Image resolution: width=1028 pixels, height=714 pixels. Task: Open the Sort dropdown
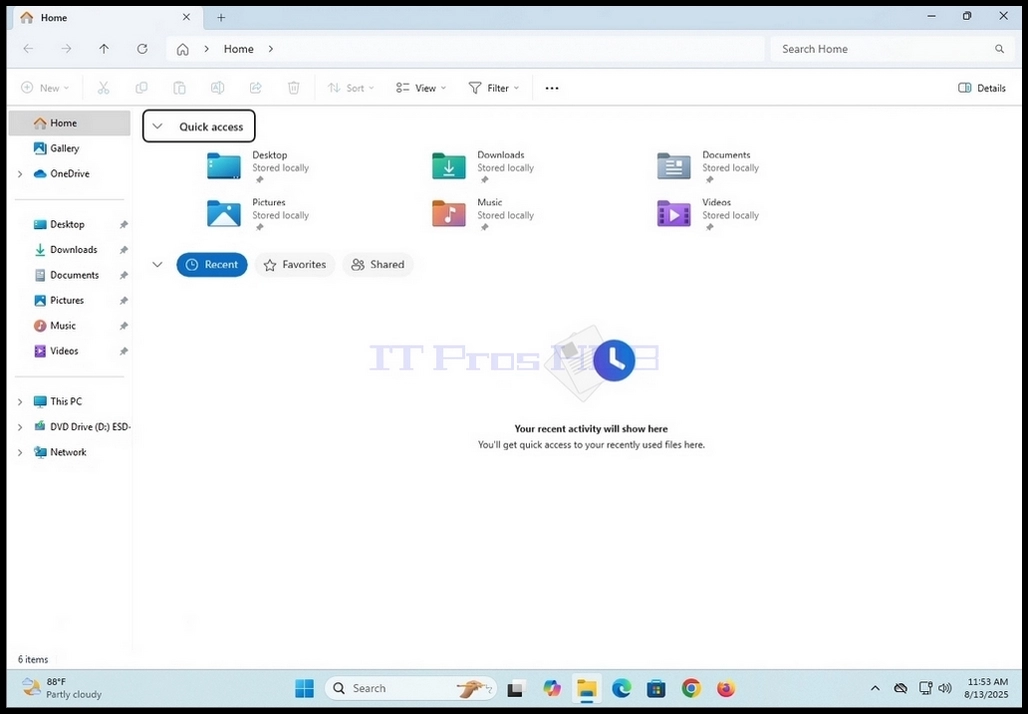point(351,88)
